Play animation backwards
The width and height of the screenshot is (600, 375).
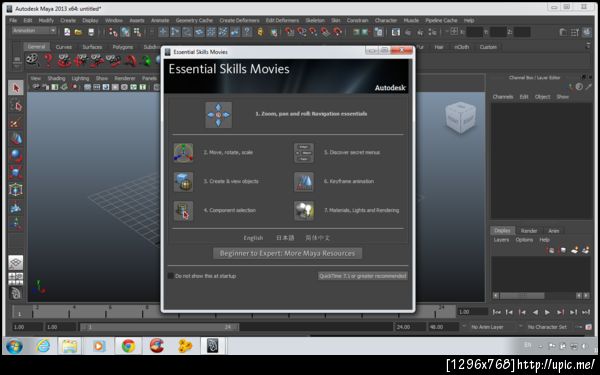[x=535, y=312]
